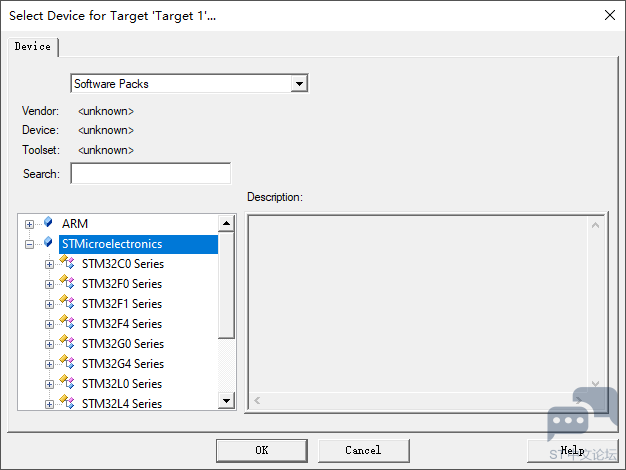Select ARM in the device tree
626x470 pixels.
75,224
